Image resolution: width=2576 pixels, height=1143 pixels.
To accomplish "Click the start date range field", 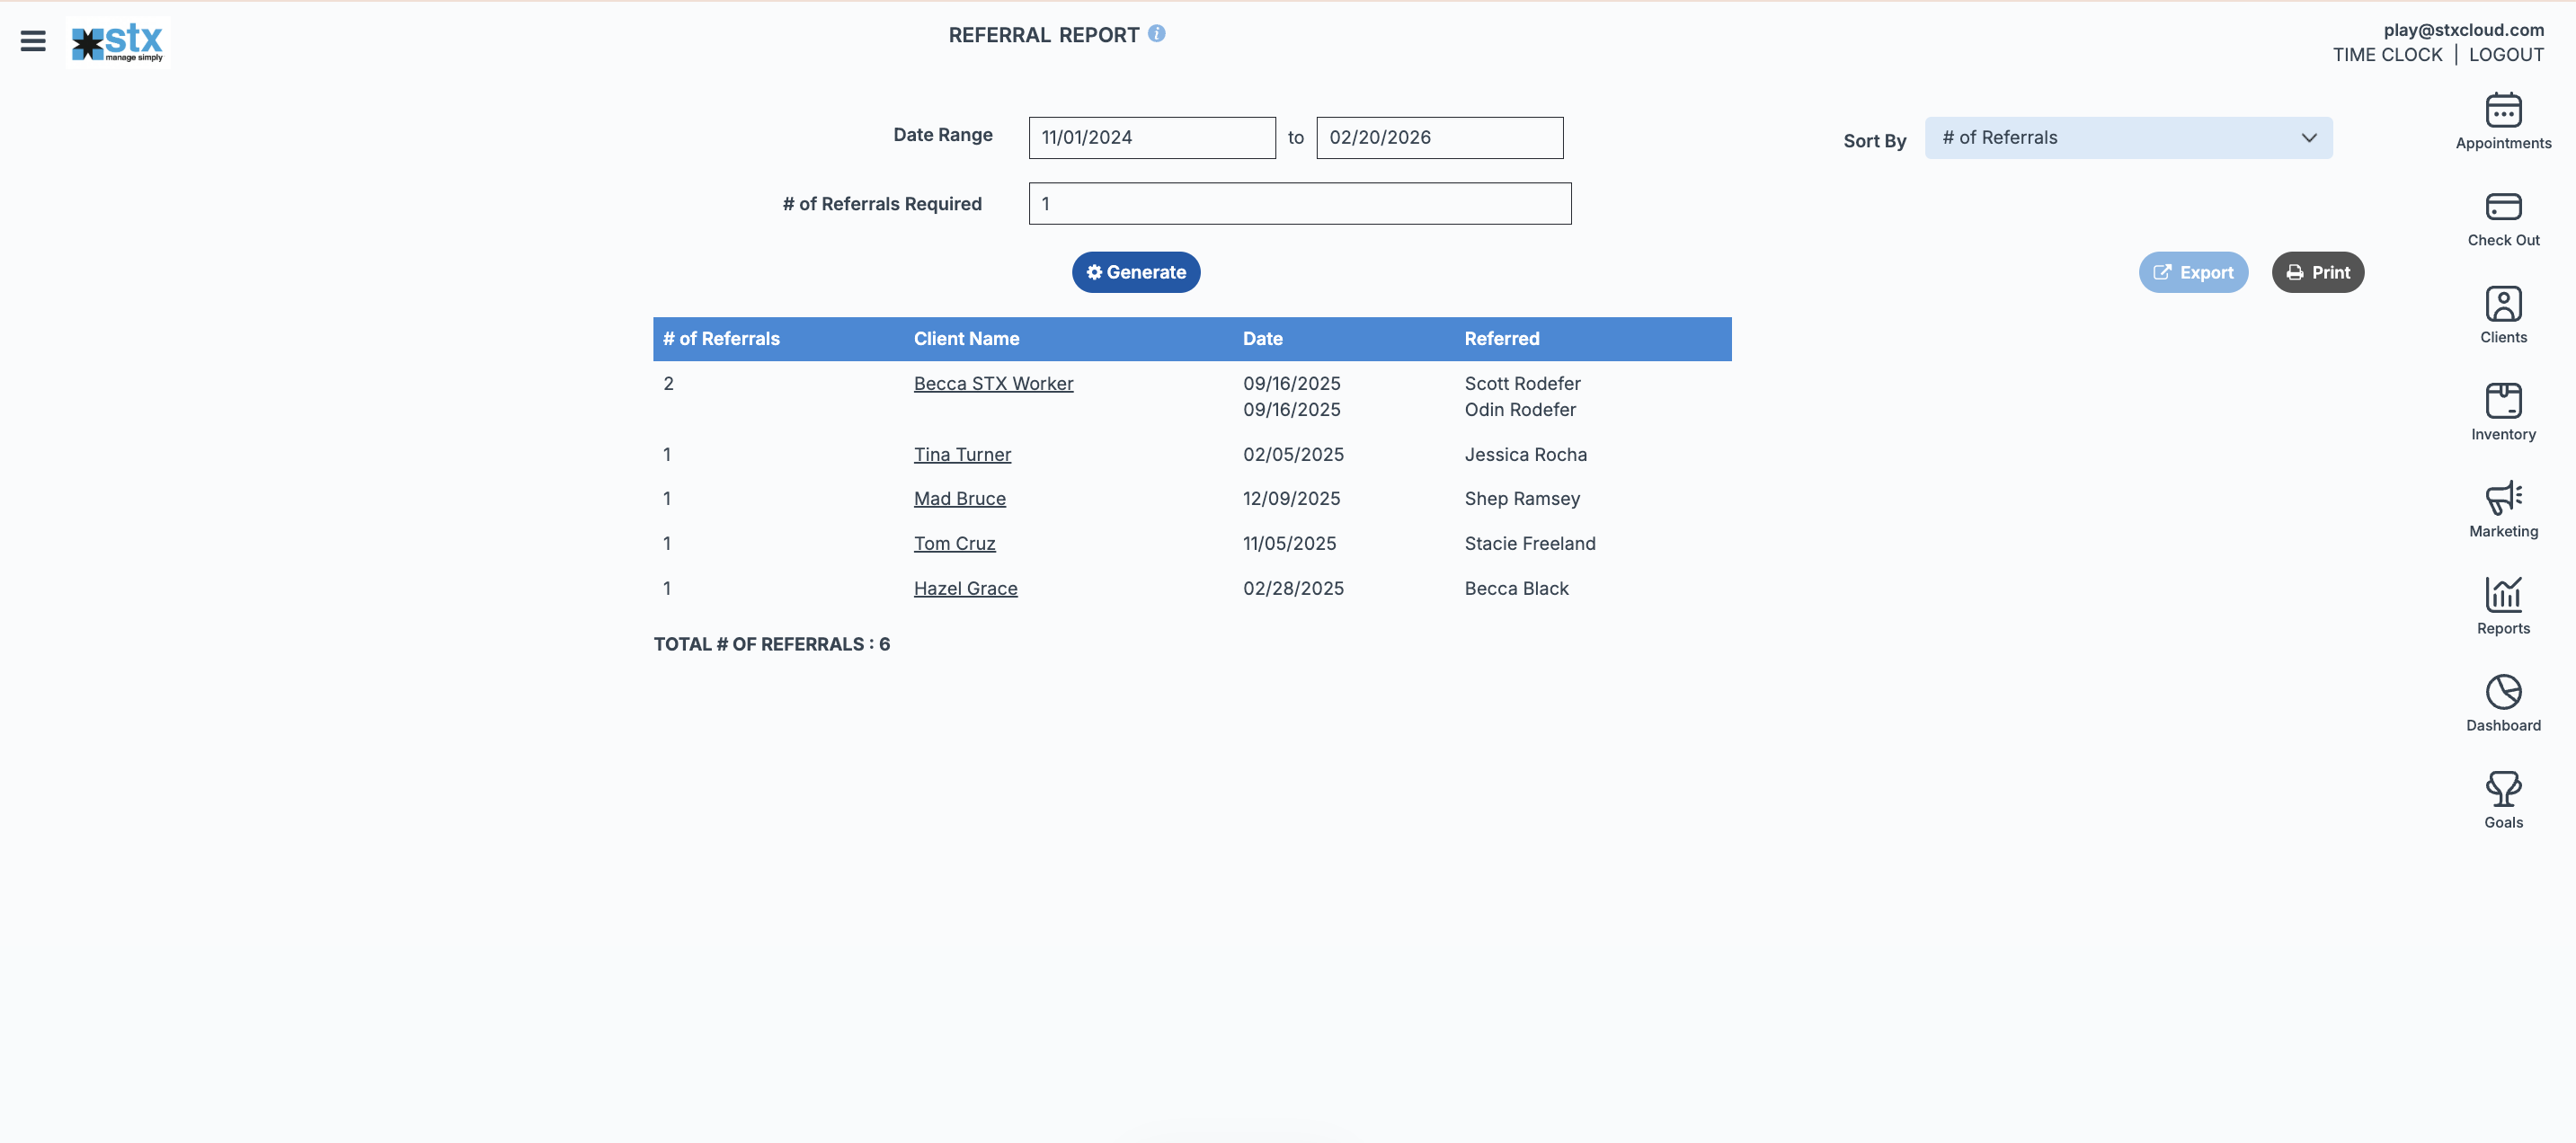I will (x=1151, y=138).
